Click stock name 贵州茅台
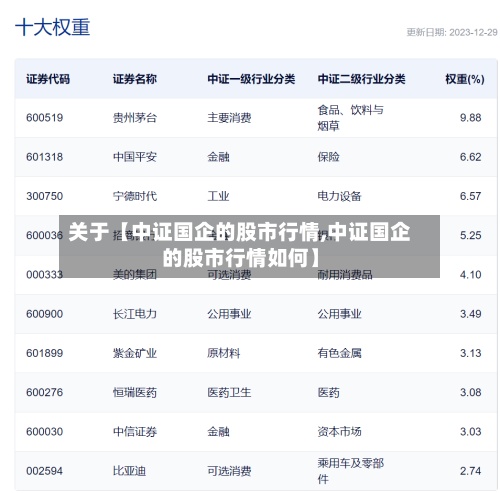 [135, 118]
